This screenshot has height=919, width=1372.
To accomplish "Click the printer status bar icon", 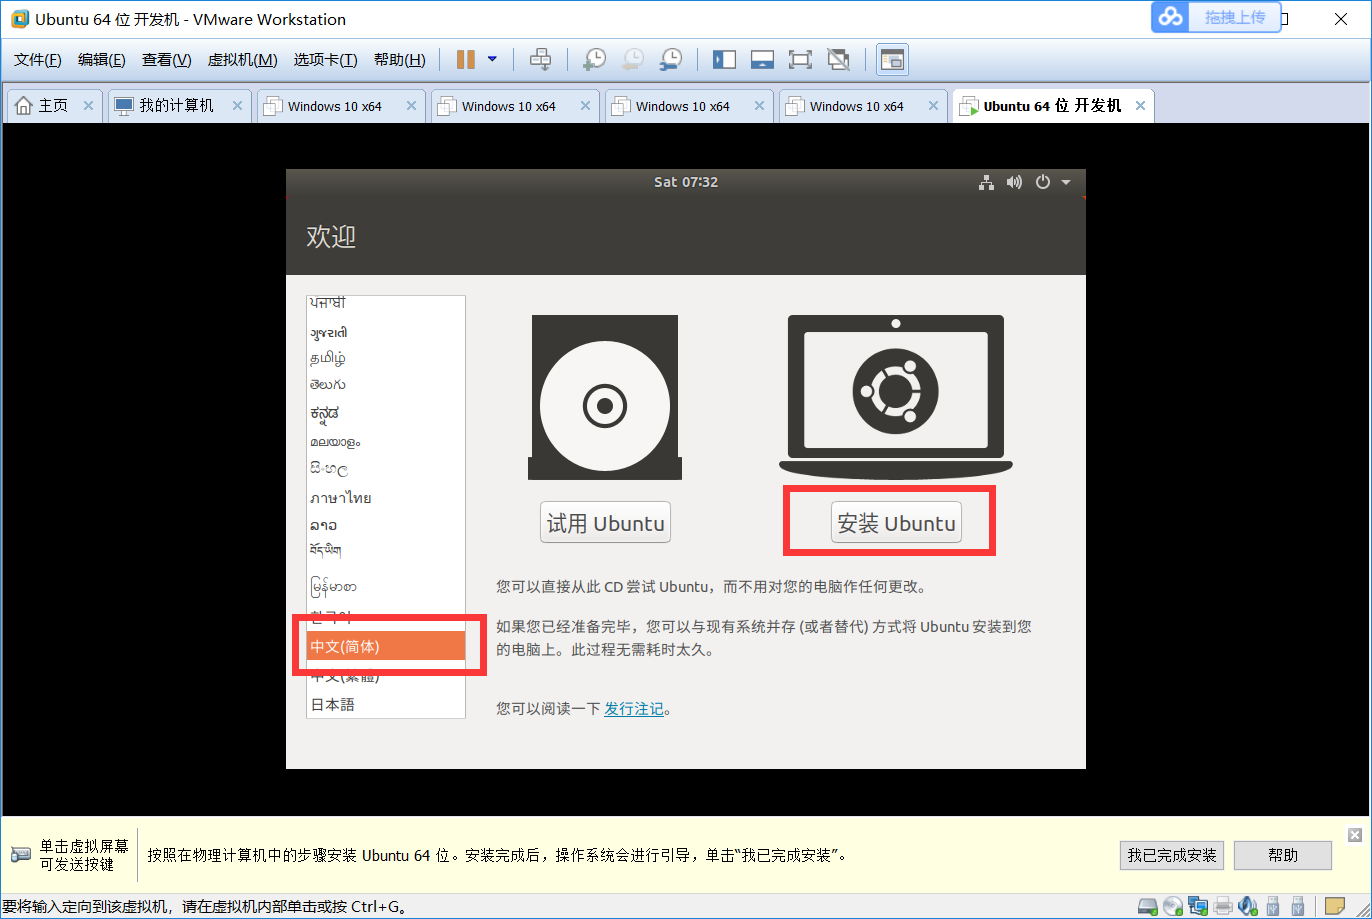I will [1223, 907].
